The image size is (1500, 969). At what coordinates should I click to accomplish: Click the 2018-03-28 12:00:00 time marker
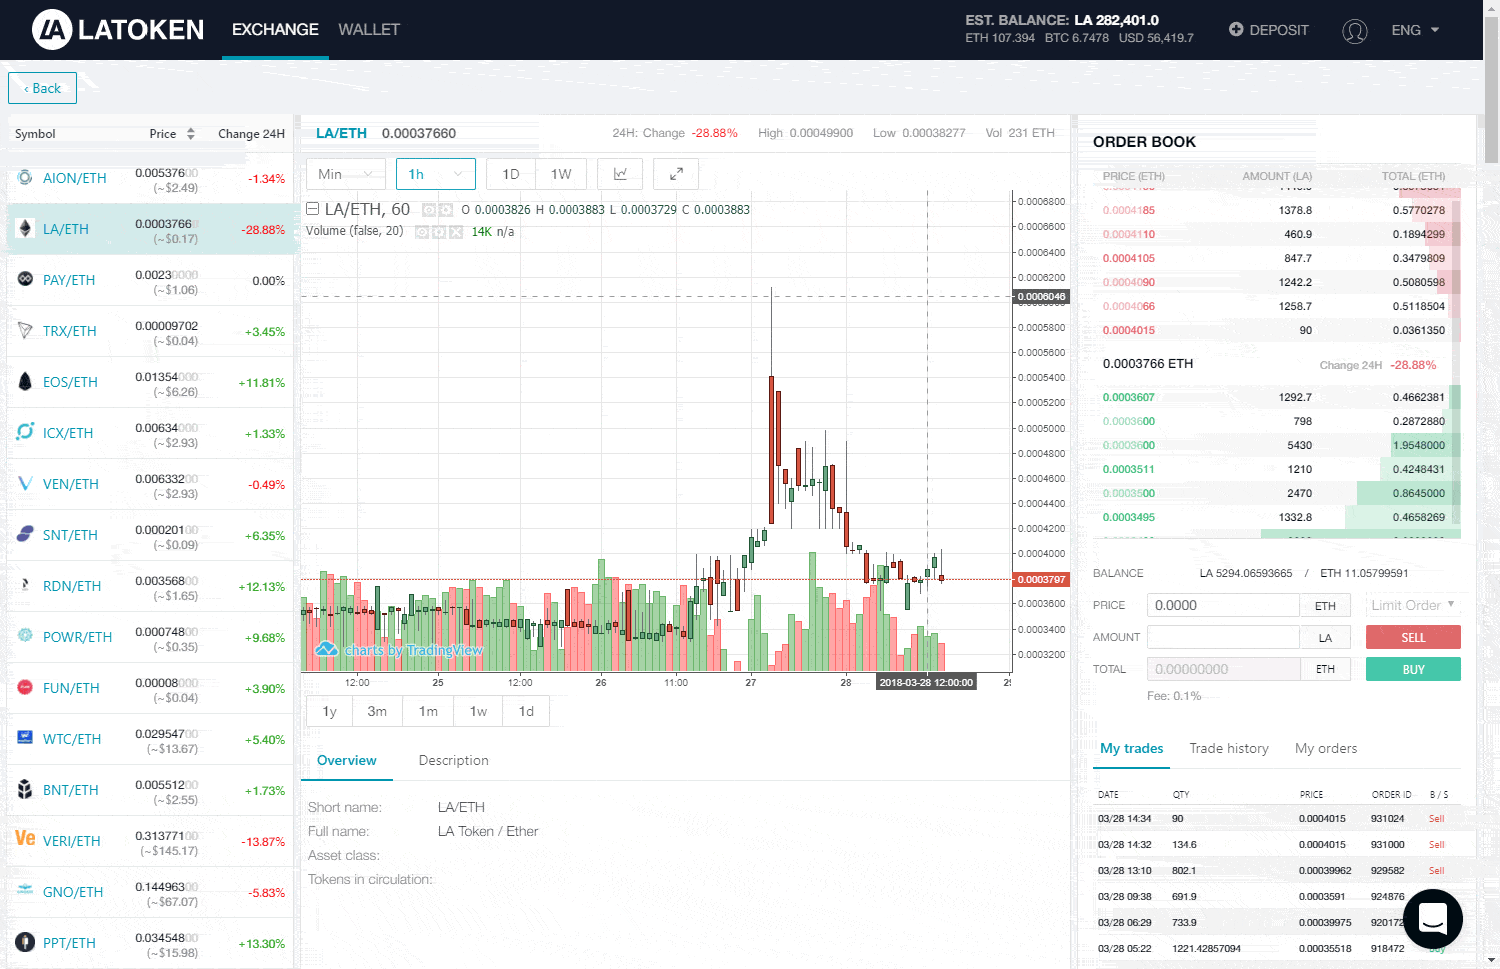(926, 682)
